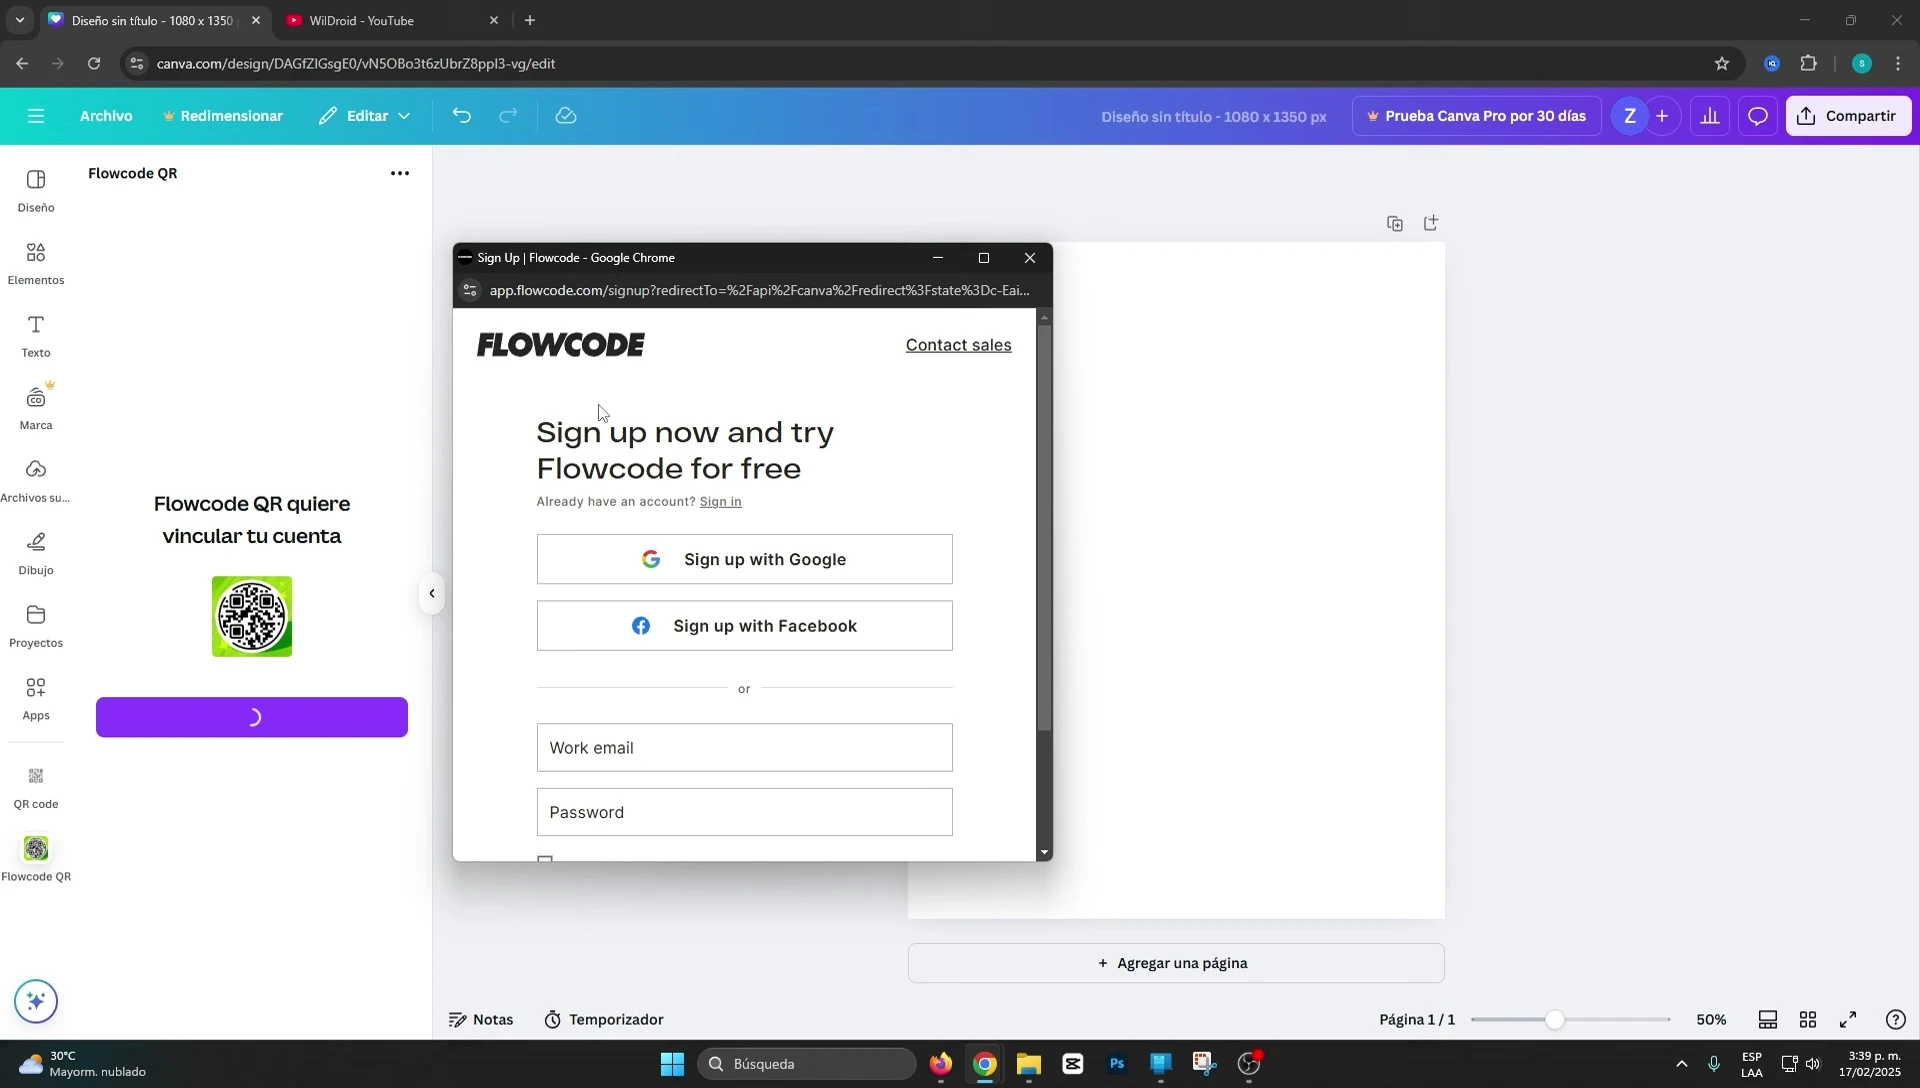The height and width of the screenshot is (1088, 1920).
Task: Open the Archivos subidos sidebar panel
Action: (36, 481)
